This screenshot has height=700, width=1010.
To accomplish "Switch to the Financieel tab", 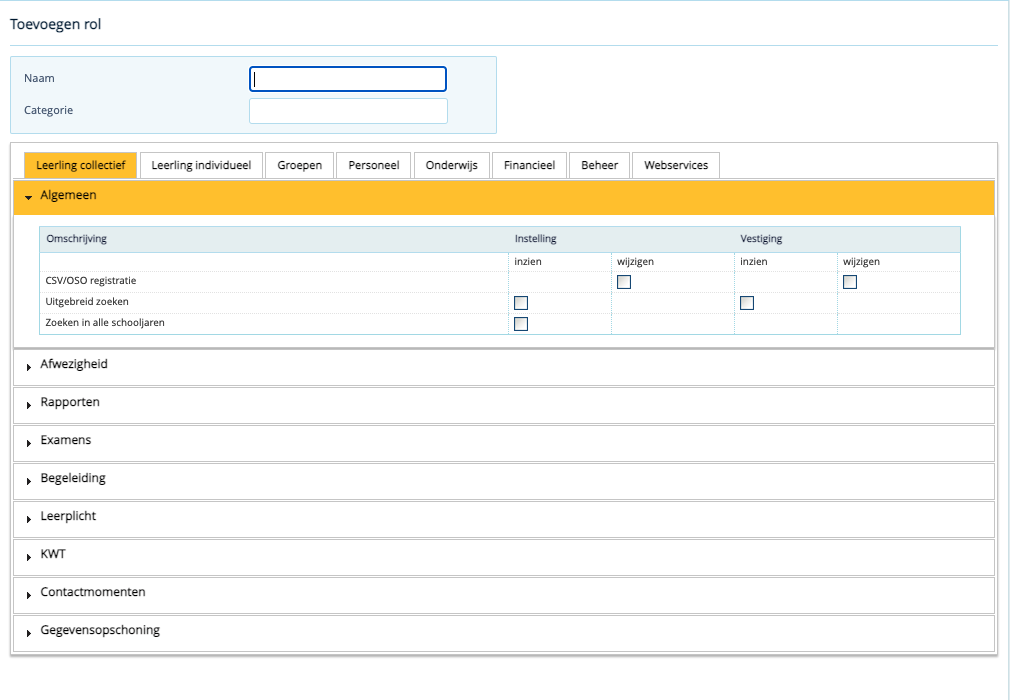I will (529, 166).
